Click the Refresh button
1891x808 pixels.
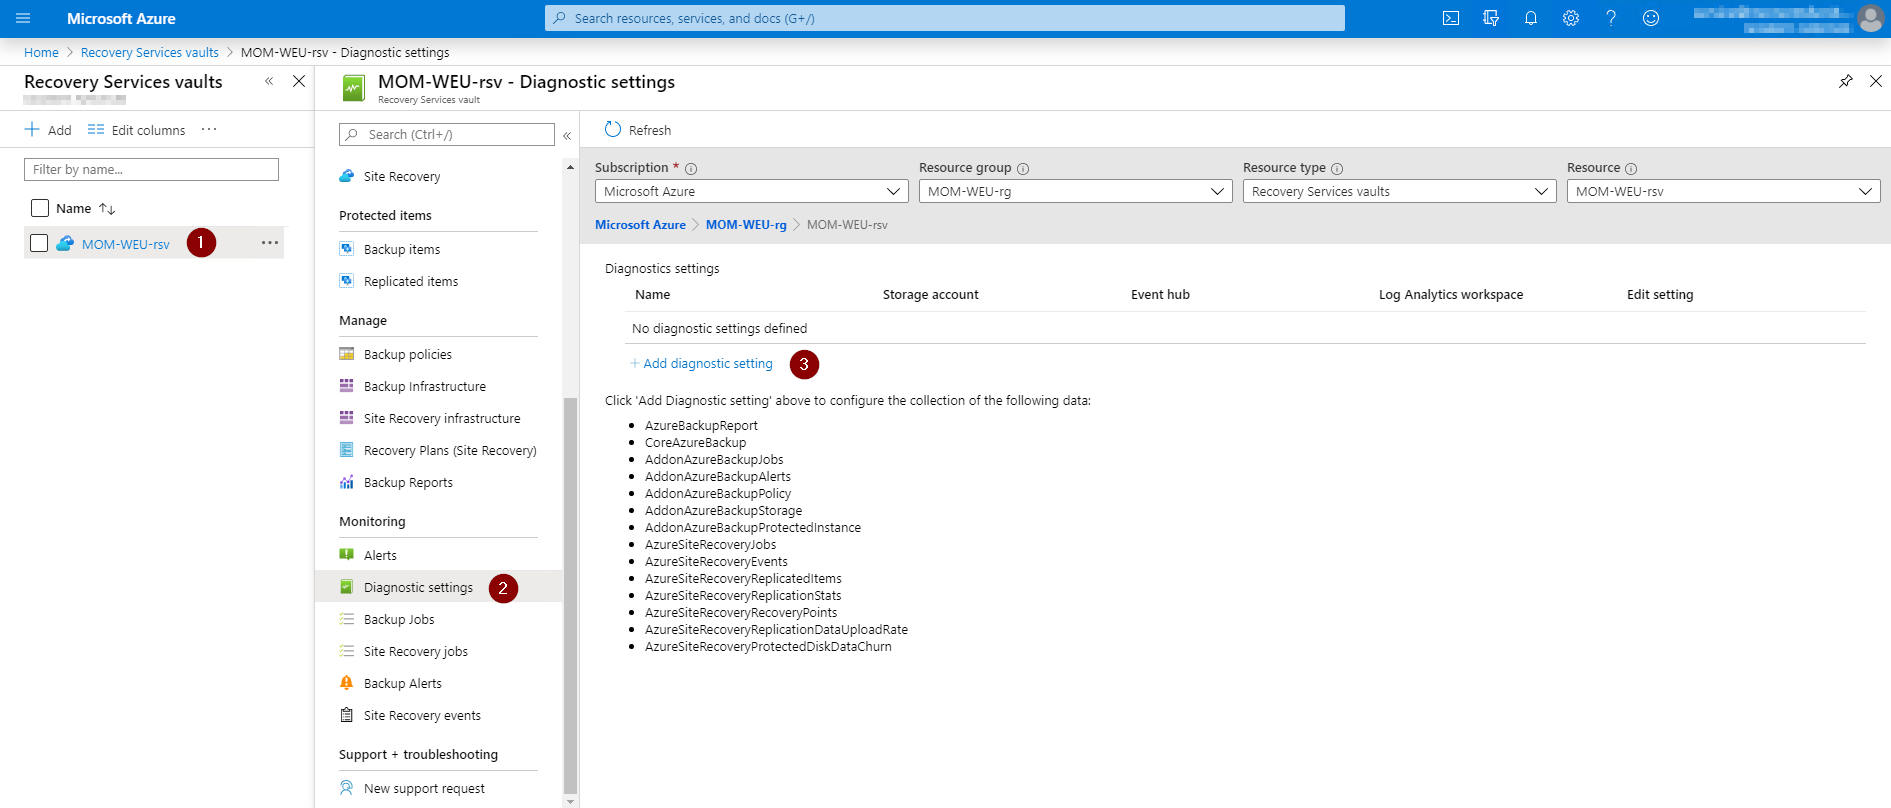click(638, 130)
